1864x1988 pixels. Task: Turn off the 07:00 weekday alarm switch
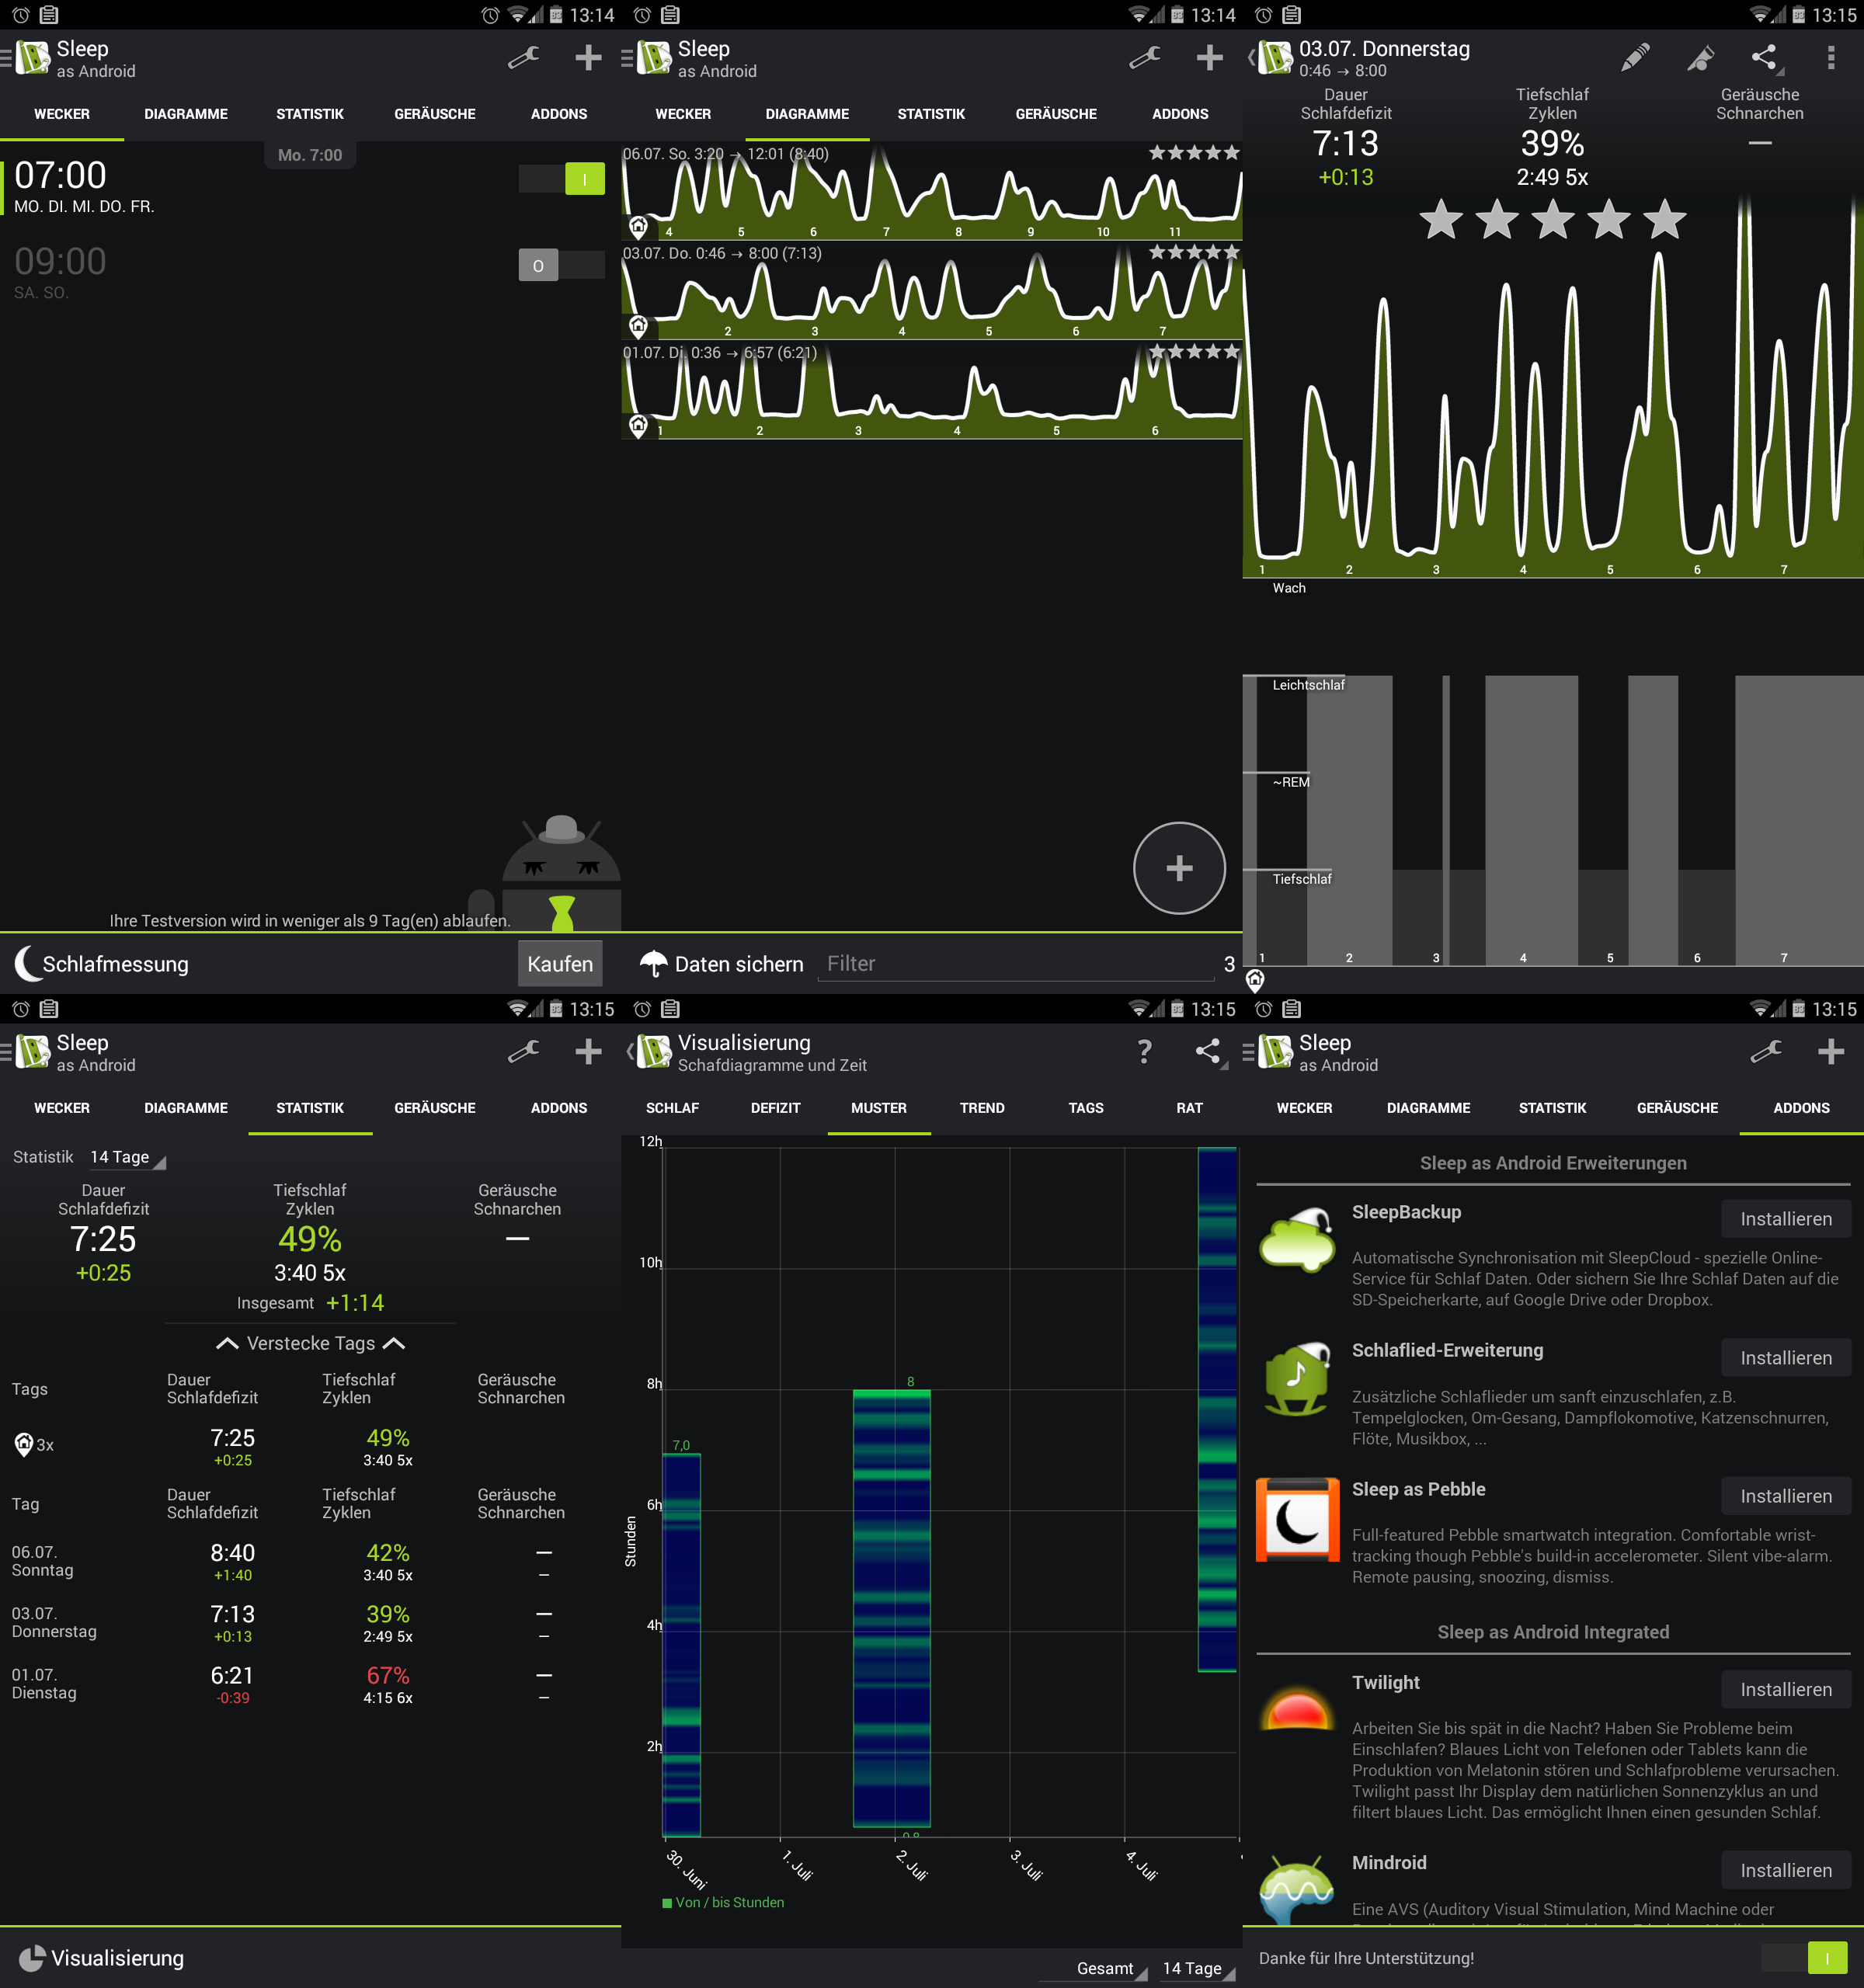(562, 178)
